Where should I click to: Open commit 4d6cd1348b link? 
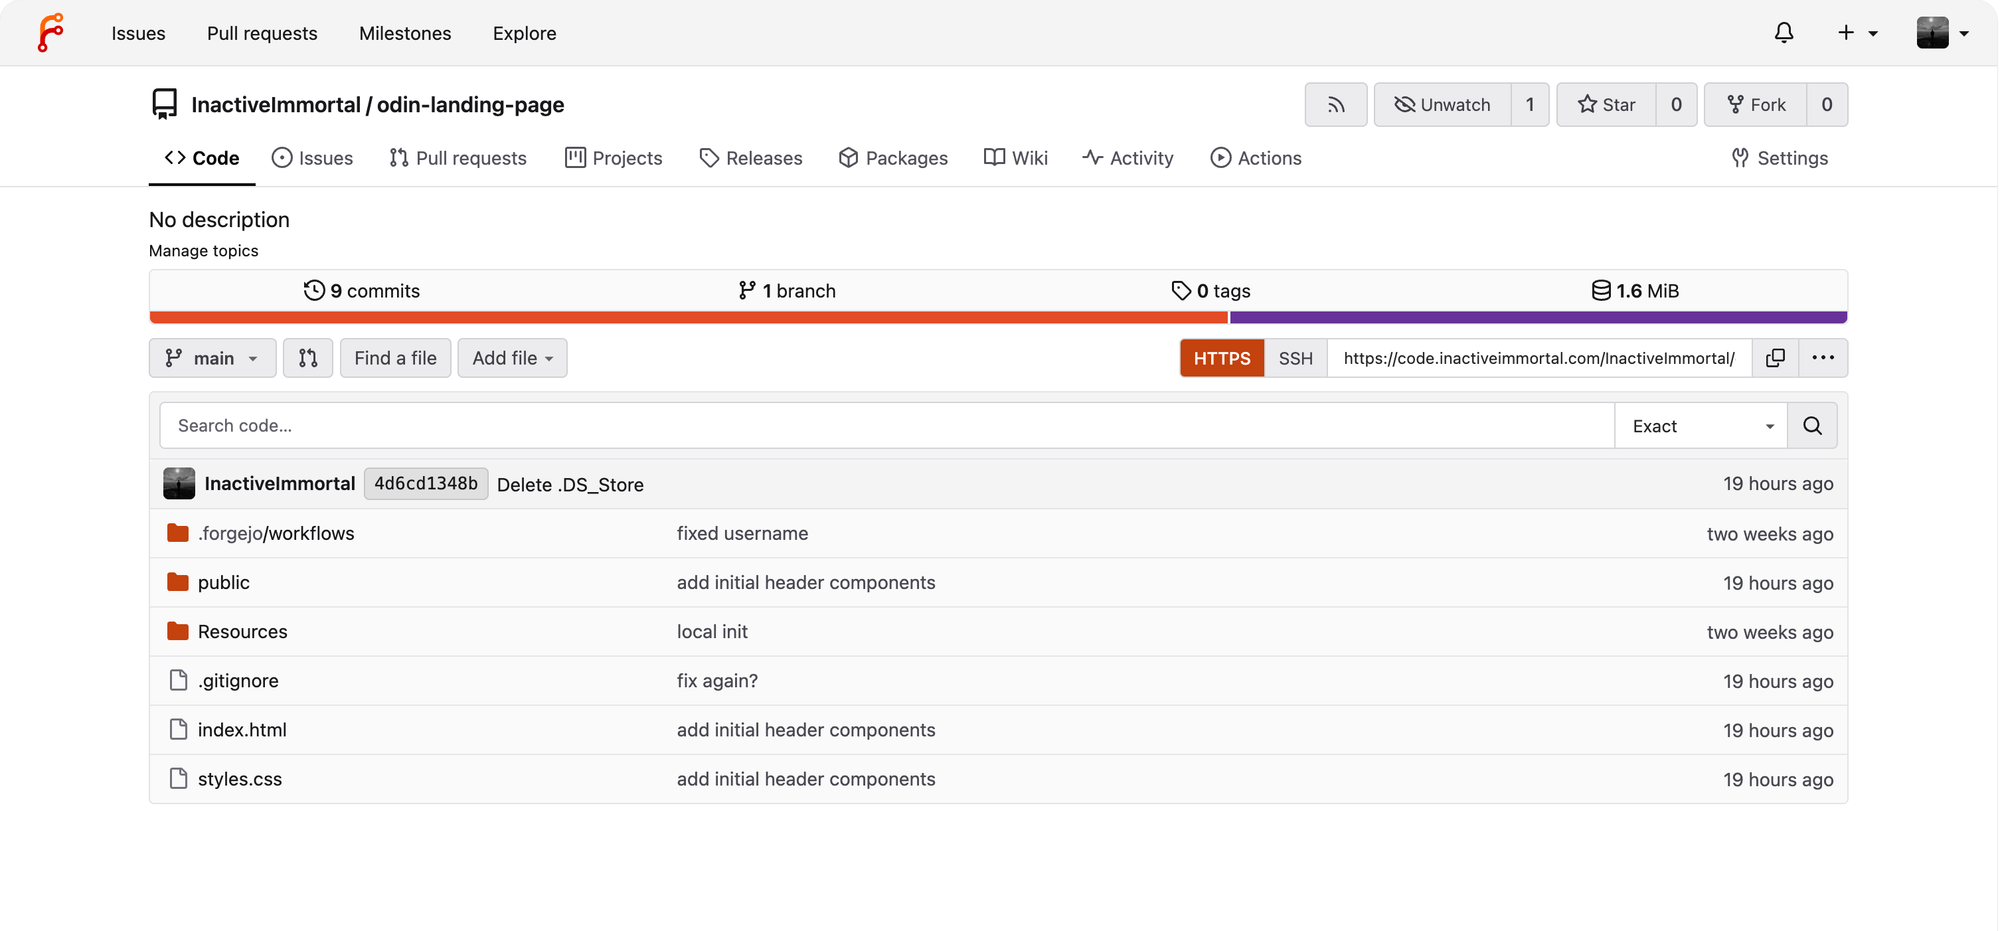coord(426,484)
